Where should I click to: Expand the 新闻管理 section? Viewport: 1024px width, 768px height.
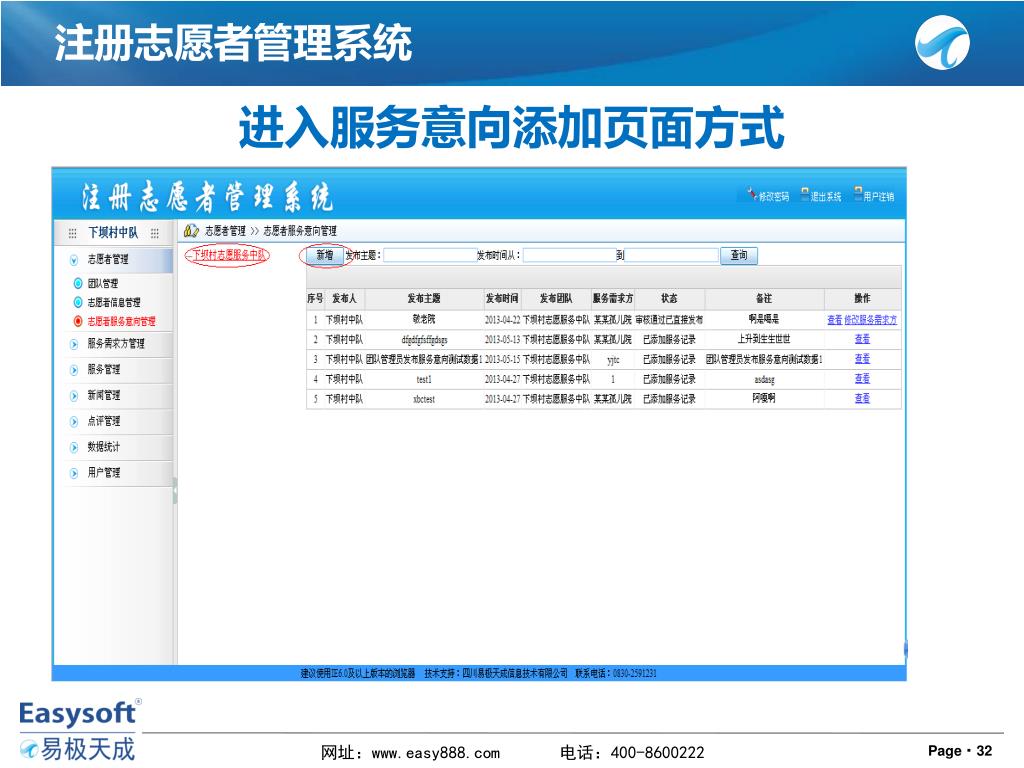pyautogui.click(x=74, y=396)
